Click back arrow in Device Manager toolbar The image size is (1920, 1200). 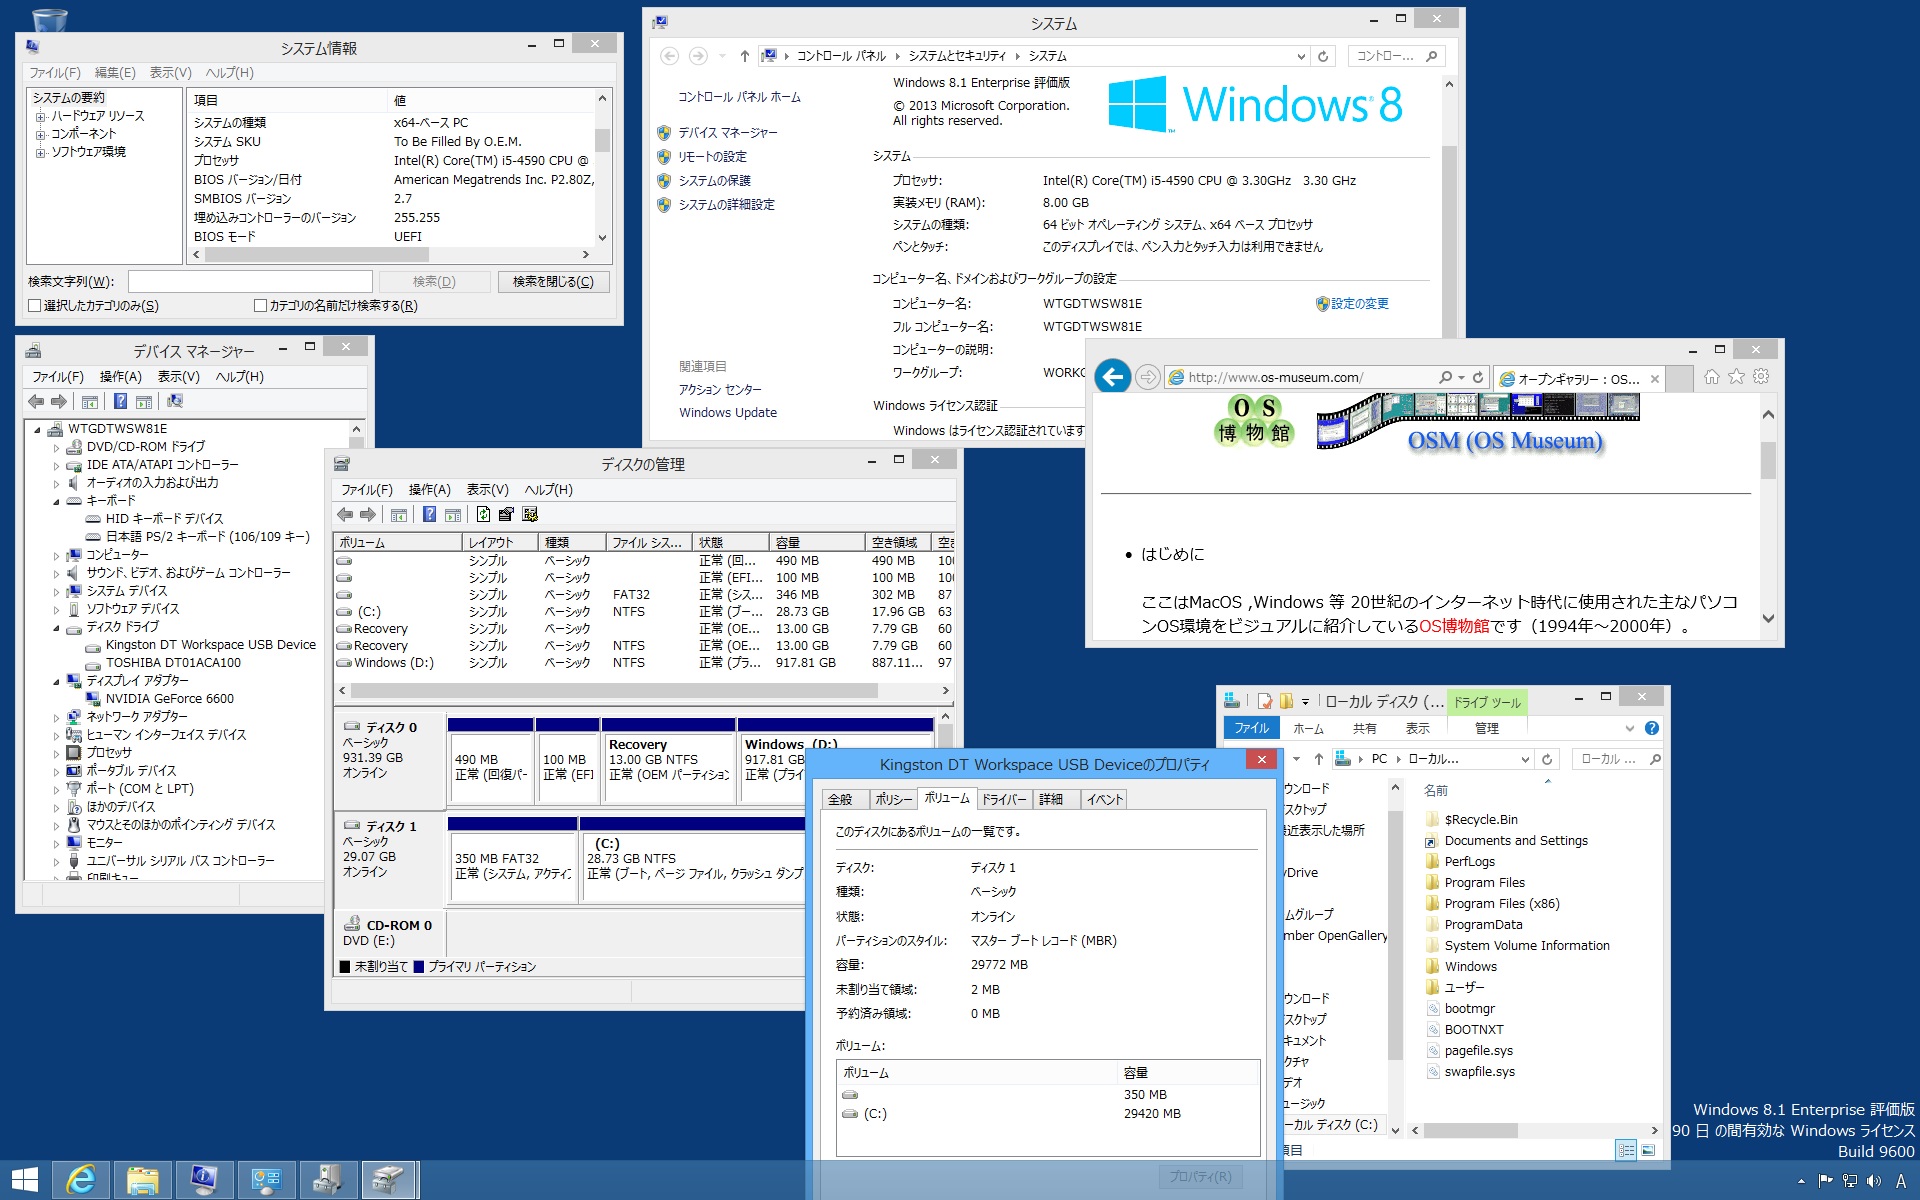coord(37,401)
